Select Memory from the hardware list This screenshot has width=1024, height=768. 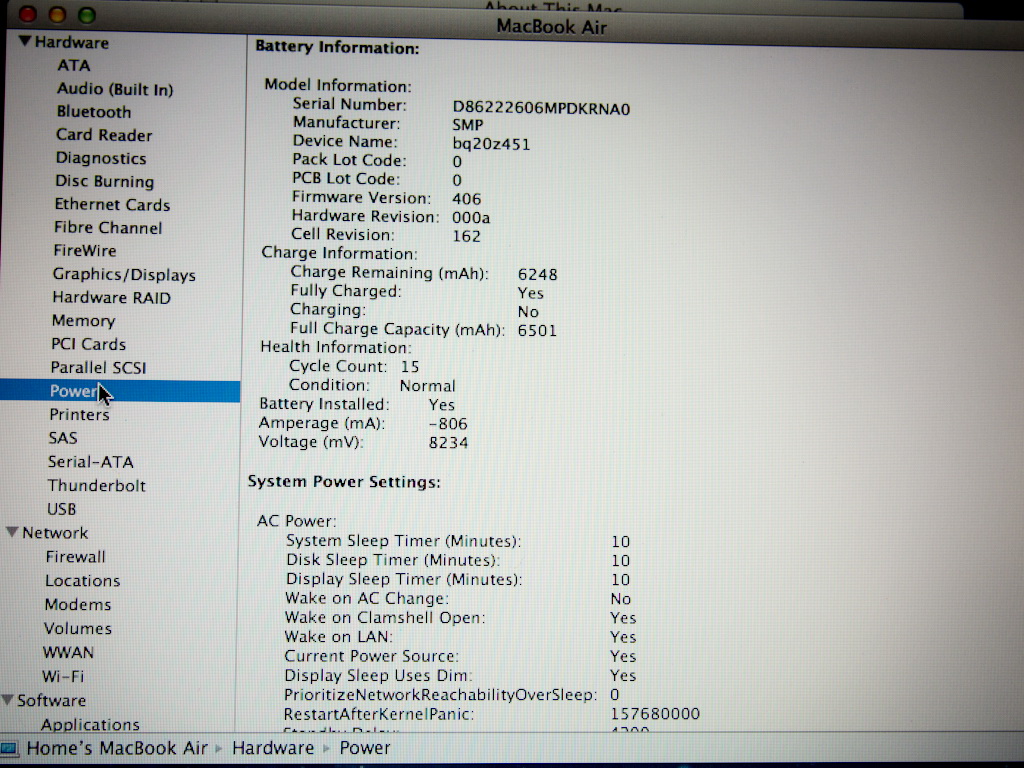tap(83, 321)
